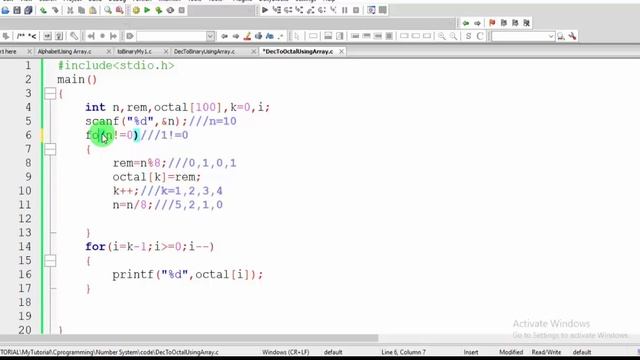Toggle Match case with Aa icon
This screenshot has width=640, height=360.
[269, 36]
